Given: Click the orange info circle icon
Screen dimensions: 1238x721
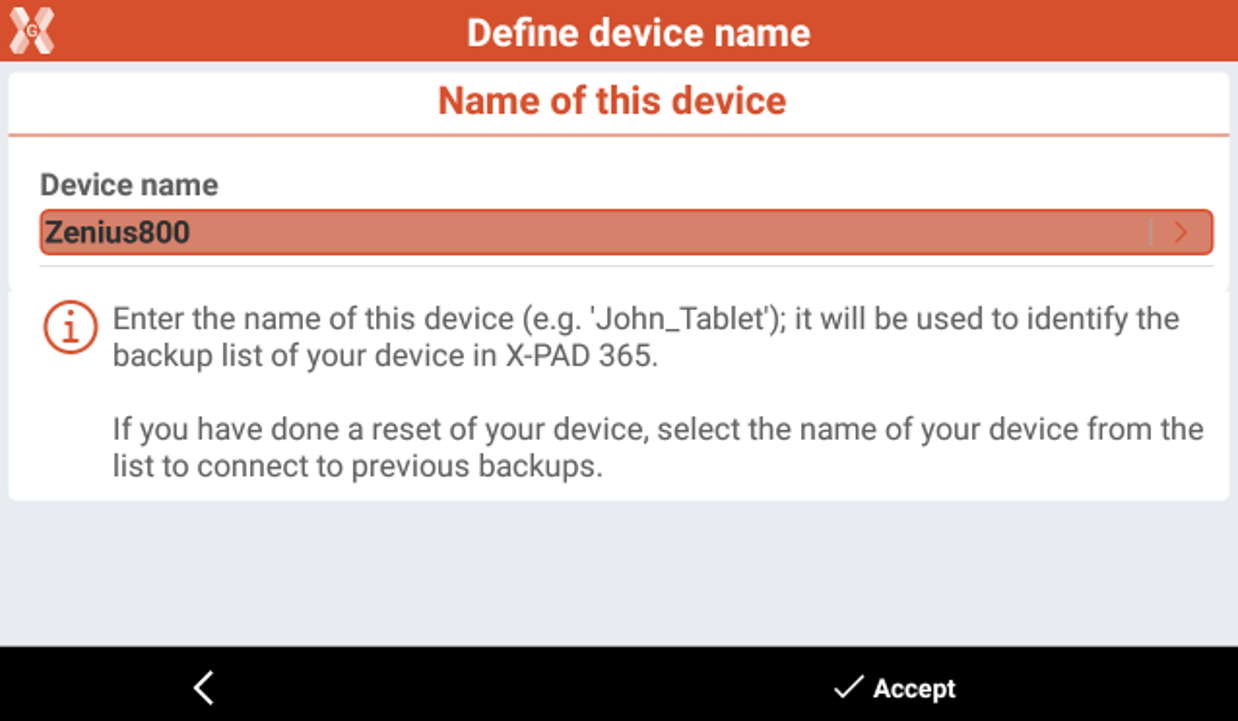Looking at the screenshot, I should 70,328.
